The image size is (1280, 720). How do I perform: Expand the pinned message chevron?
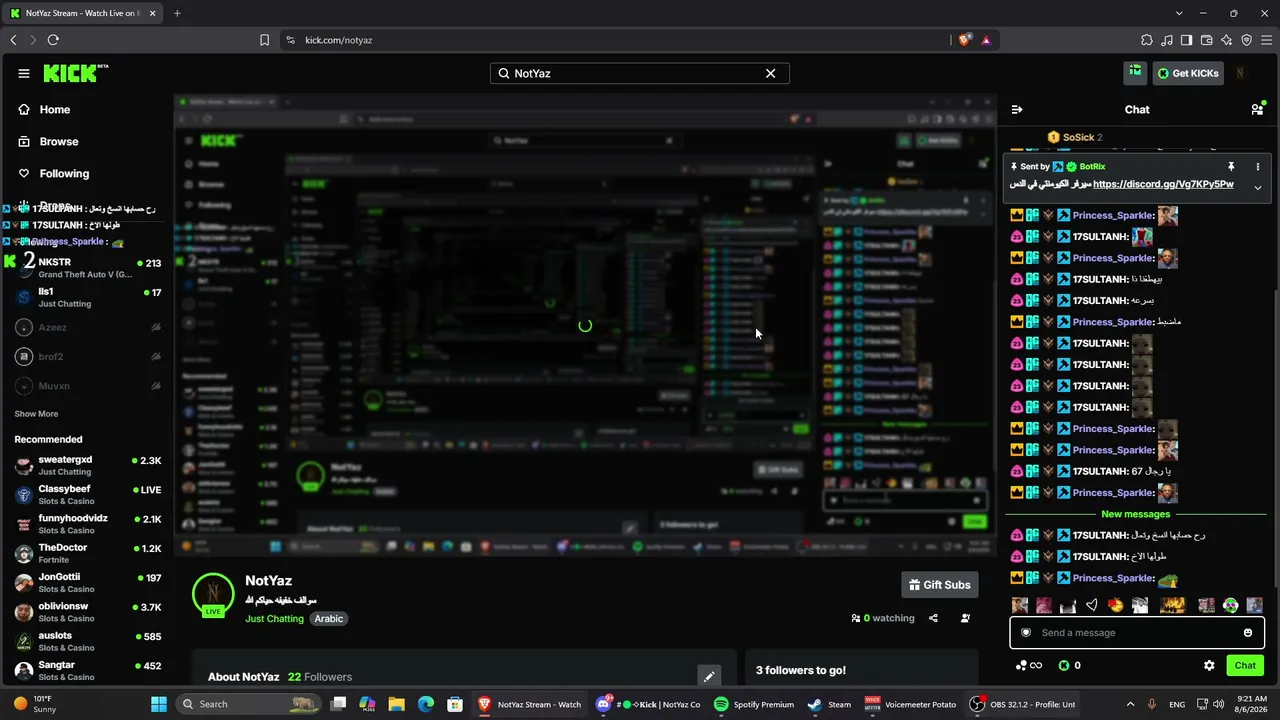[1258, 187]
